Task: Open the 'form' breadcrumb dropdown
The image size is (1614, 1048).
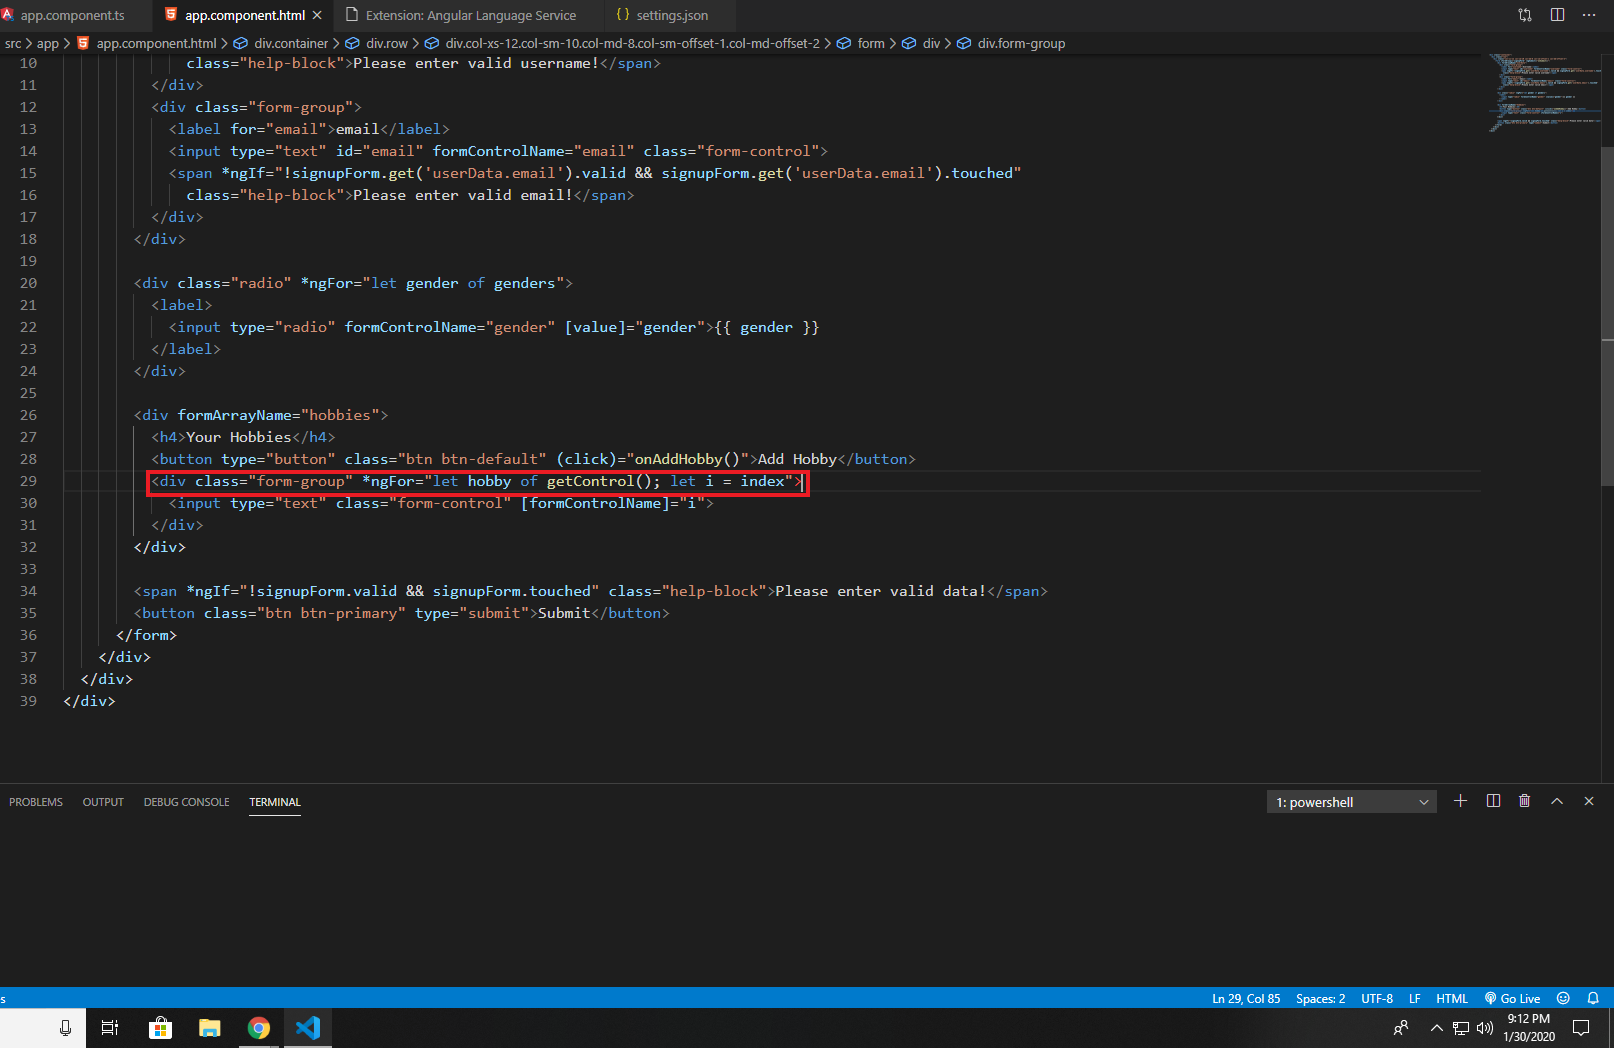Action: (871, 43)
